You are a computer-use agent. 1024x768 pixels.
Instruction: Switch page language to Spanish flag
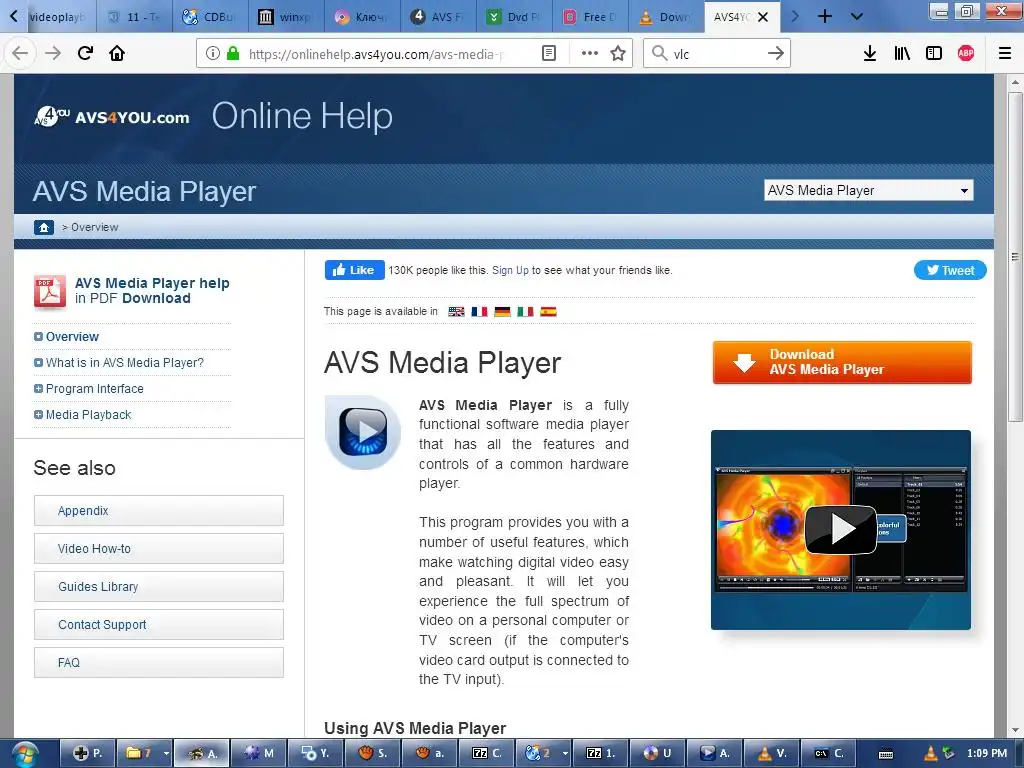[549, 312]
